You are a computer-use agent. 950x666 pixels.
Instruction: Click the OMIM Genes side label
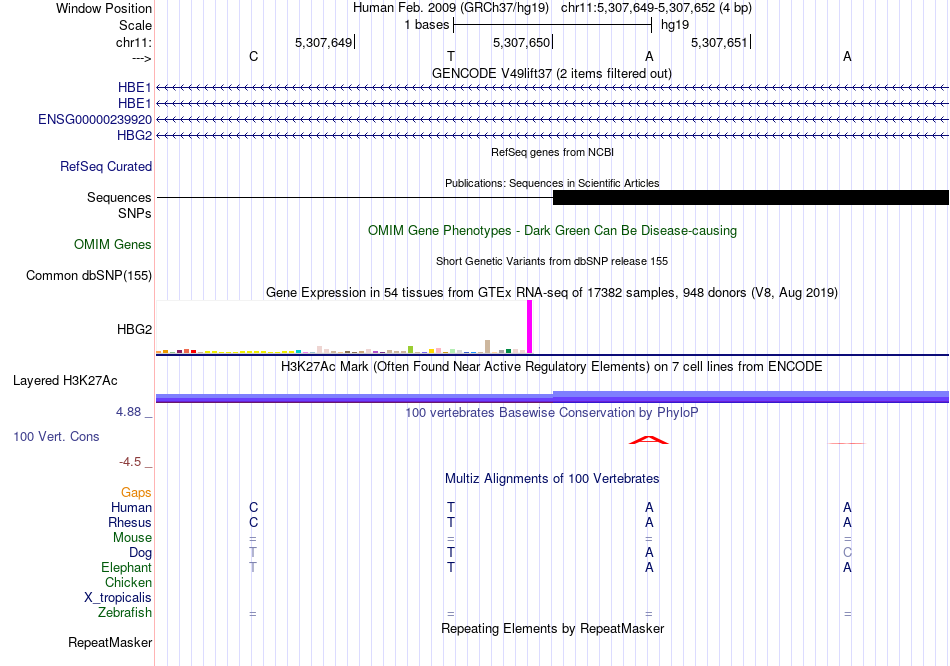pyautogui.click(x=113, y=244)
